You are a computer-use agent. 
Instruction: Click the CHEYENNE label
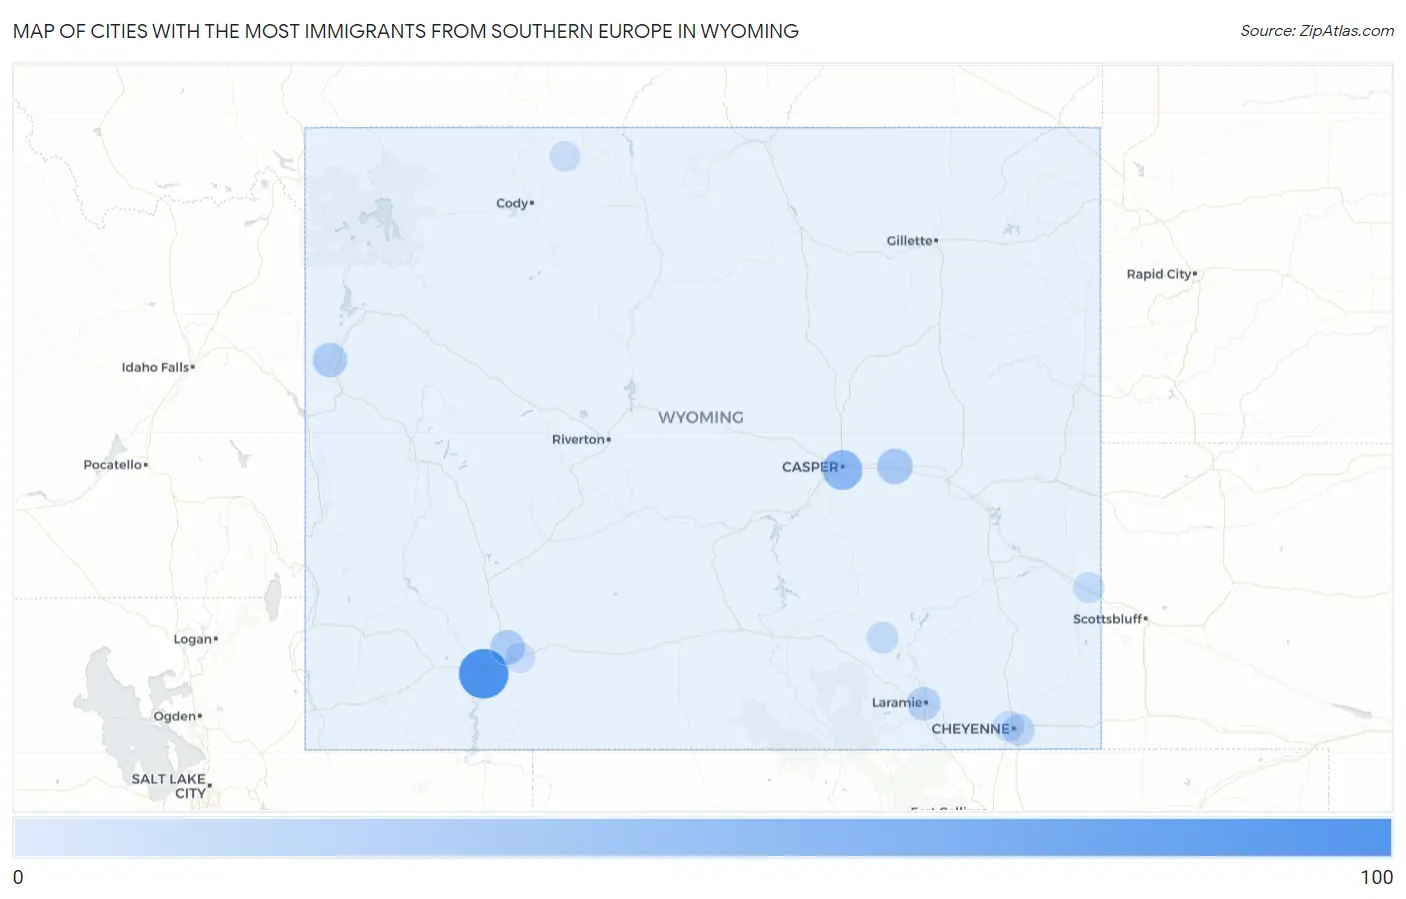(x=971, y=729)
